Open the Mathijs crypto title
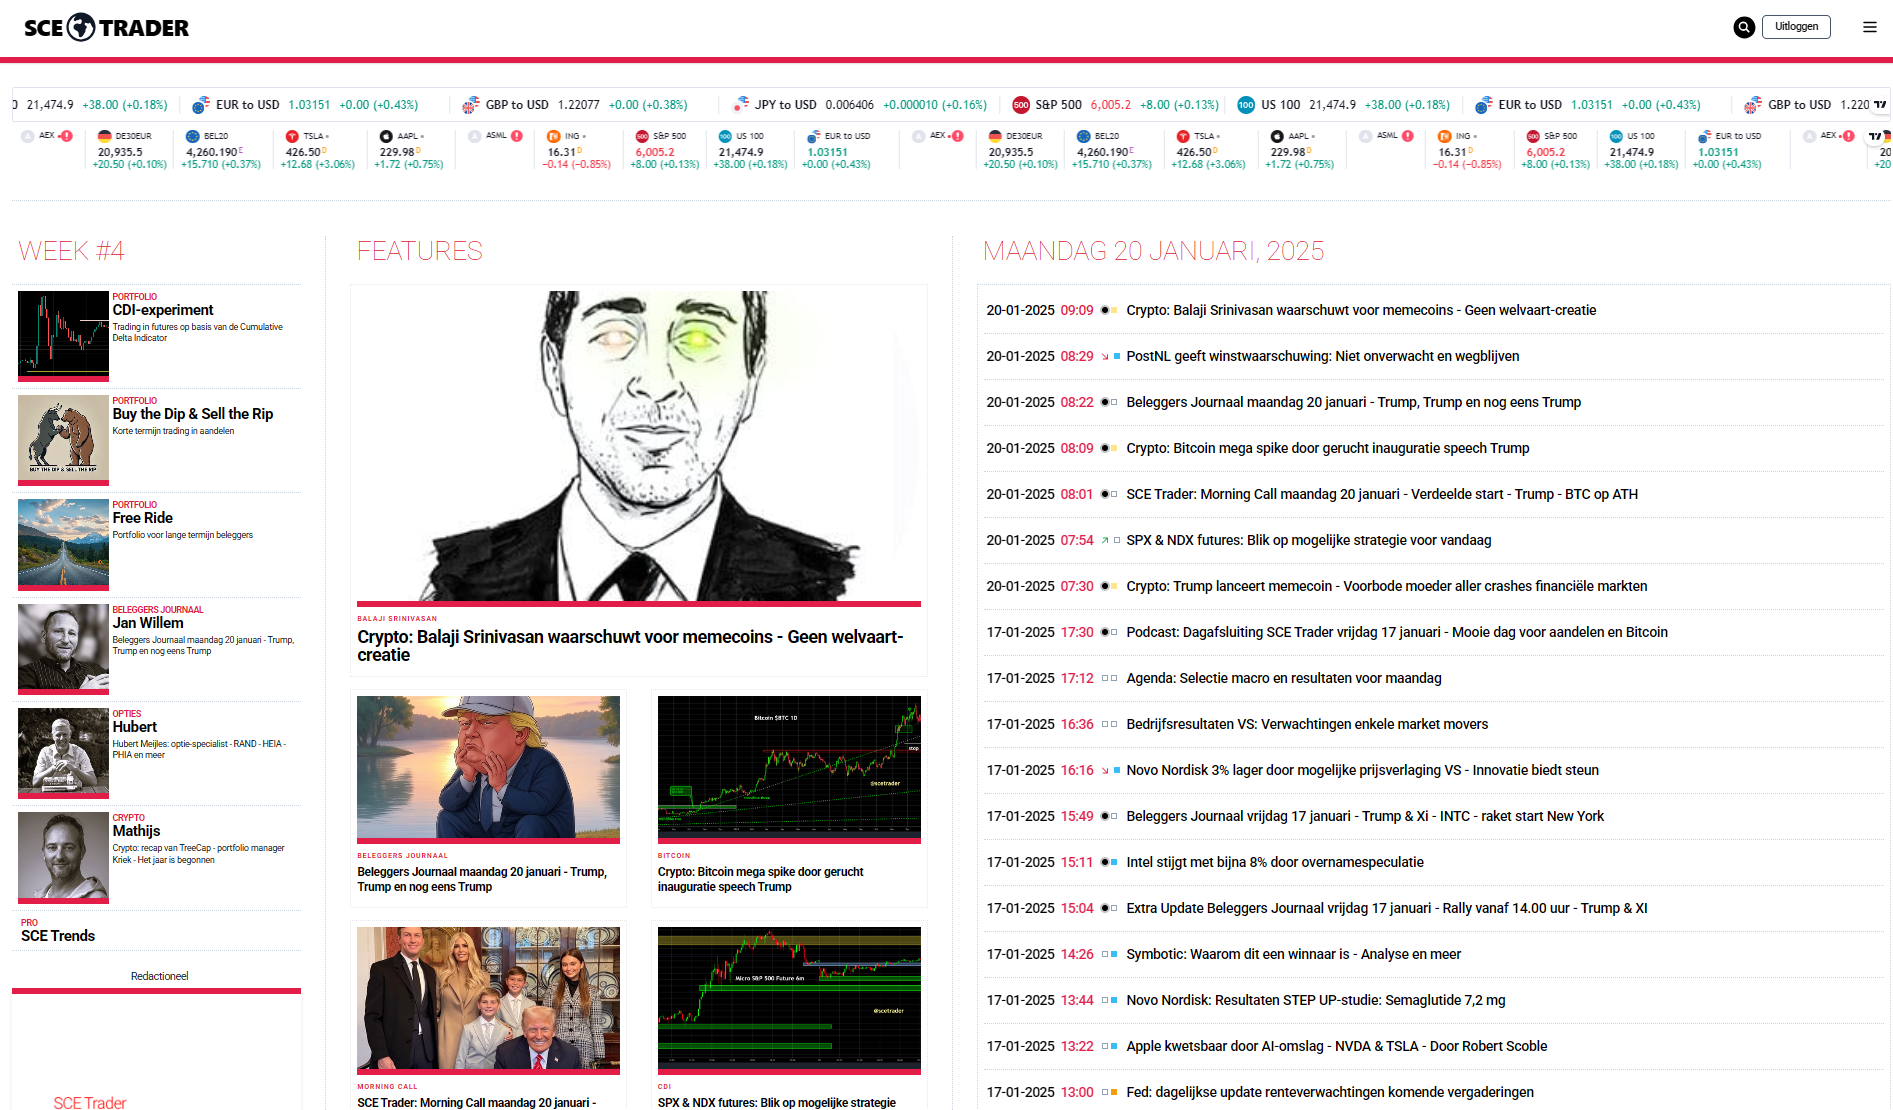 pyautogui.click(x=136, y=831)
